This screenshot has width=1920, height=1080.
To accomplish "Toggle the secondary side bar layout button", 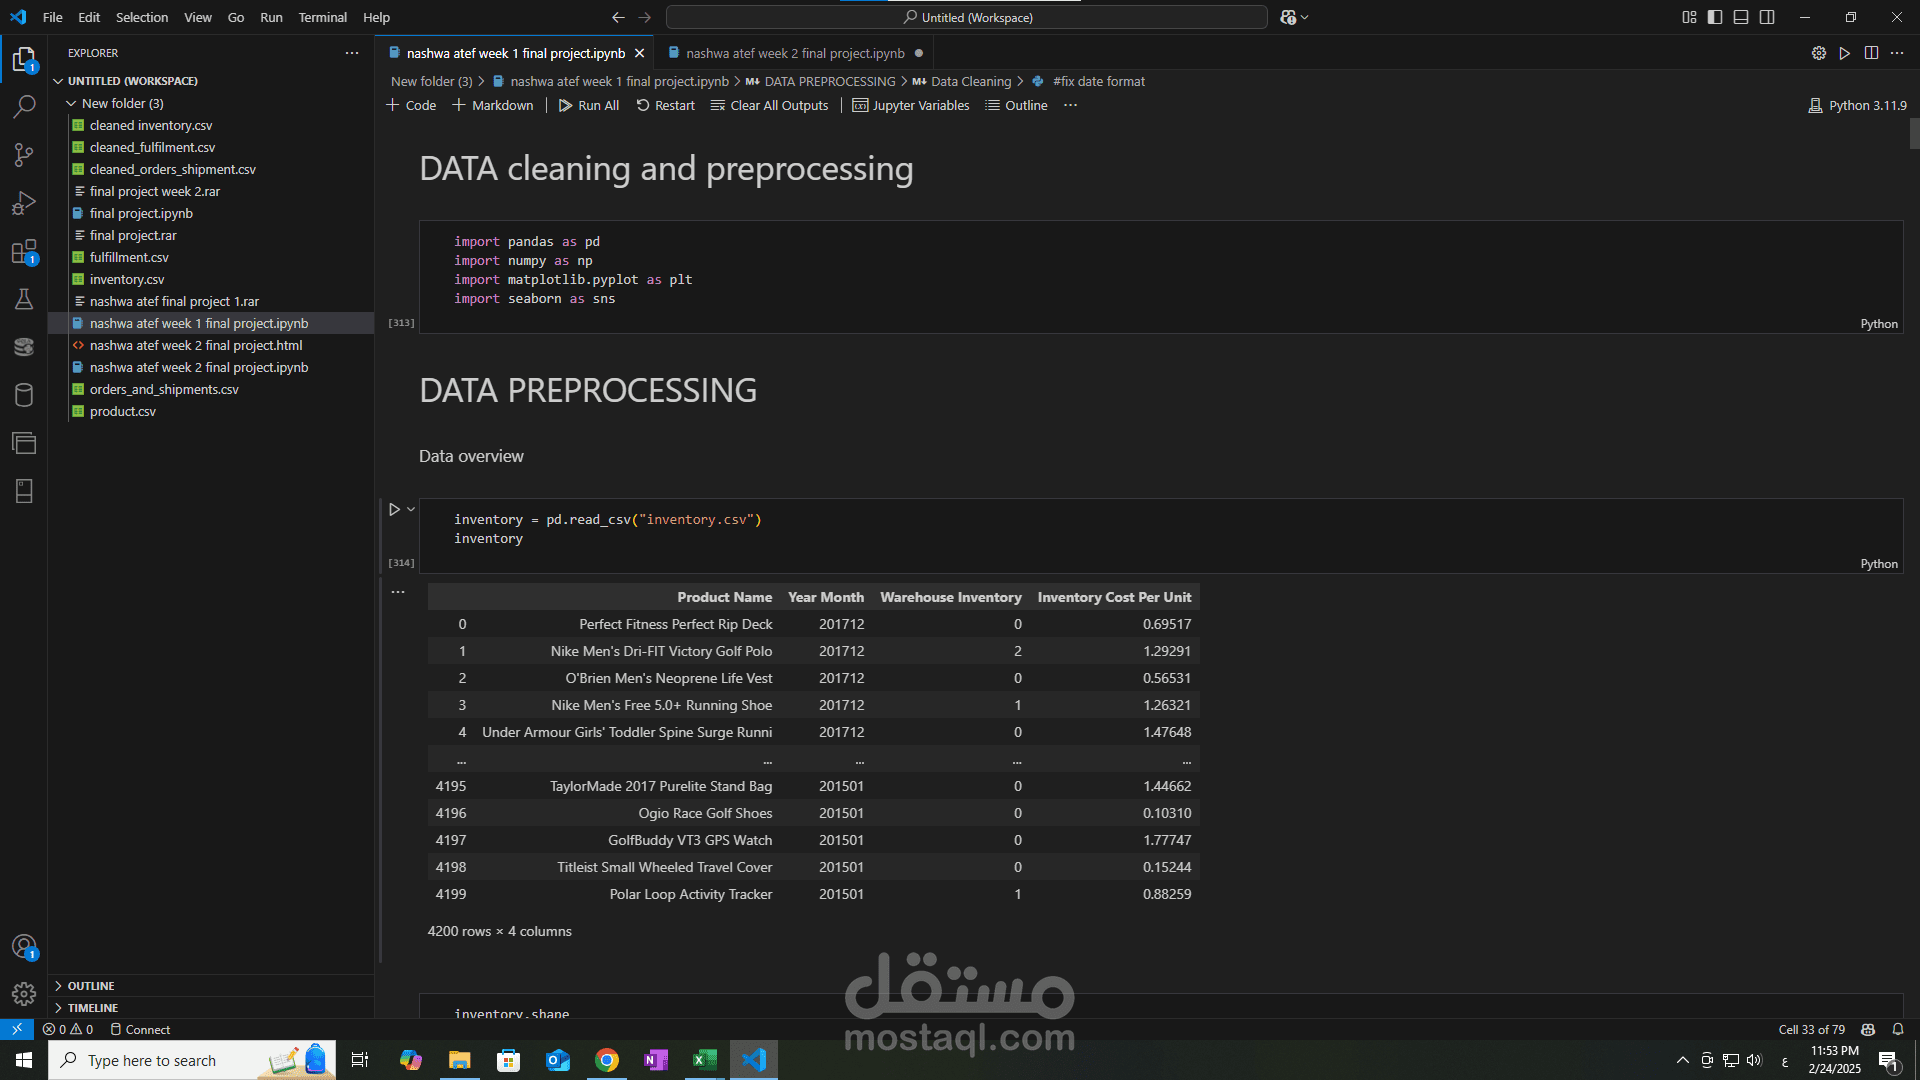I will click(x=1767, y=17).
